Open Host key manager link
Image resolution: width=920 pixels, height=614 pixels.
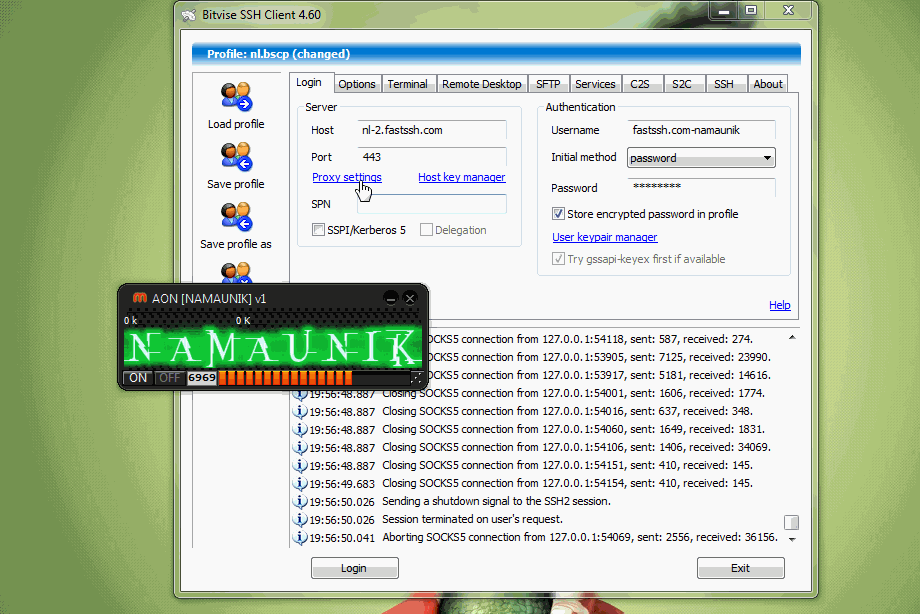click(462, 177)
